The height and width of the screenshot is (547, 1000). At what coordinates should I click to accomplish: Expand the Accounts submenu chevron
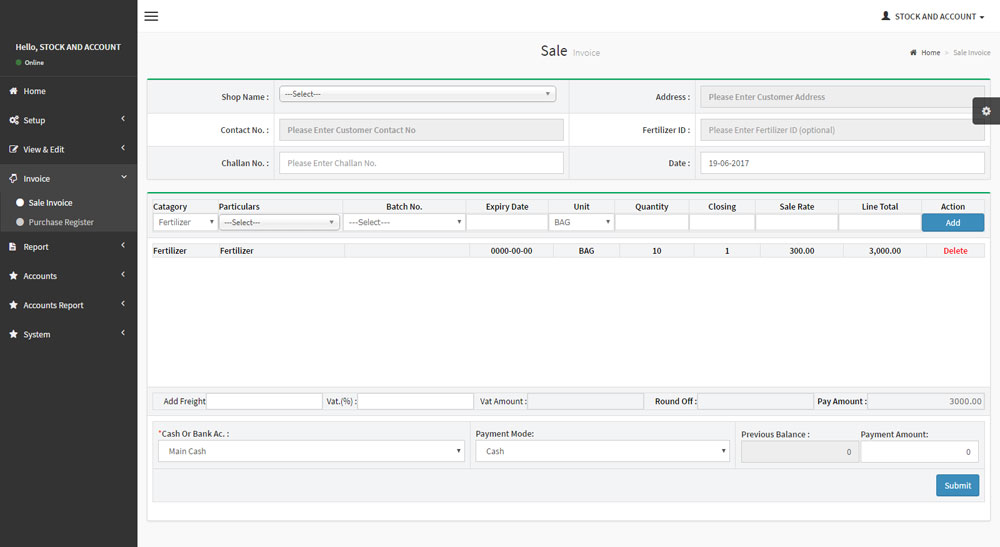click(123, 275)
